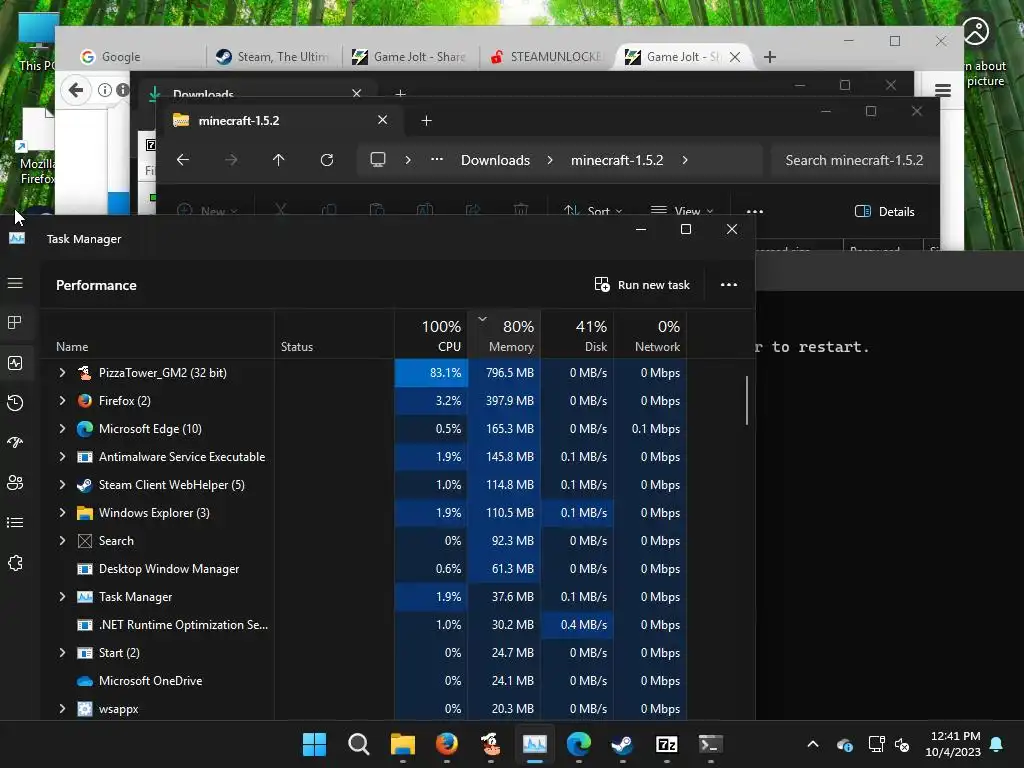Open File Explorer from taskbar
Image resolution: width=1024 pixels, height=768 pixels.
click(x=403, y=744)
